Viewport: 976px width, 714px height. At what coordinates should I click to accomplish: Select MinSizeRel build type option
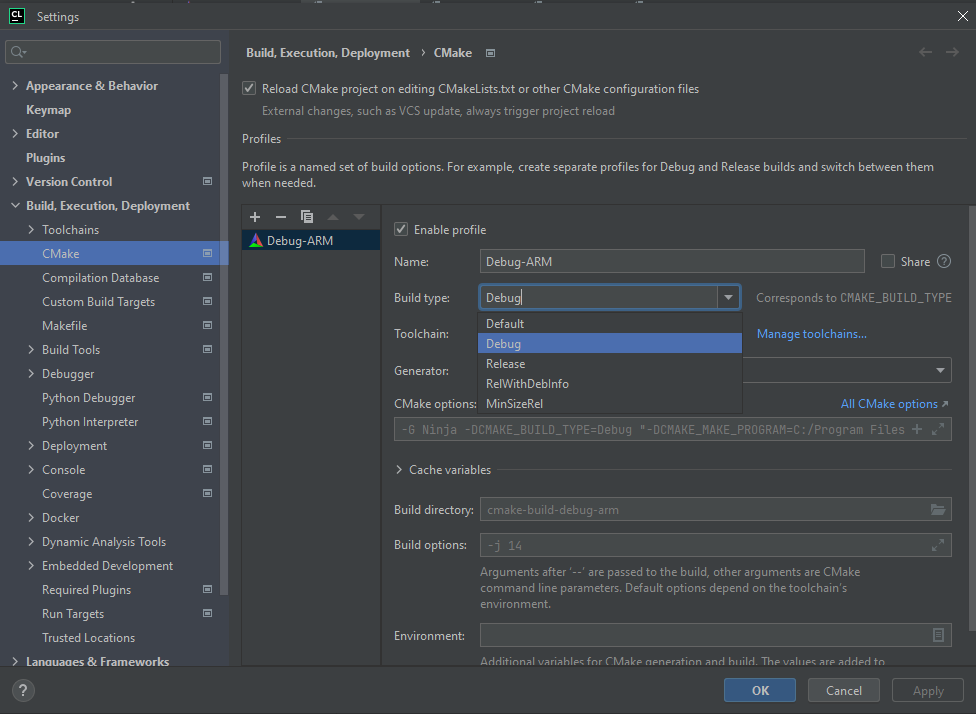point(610,403)
